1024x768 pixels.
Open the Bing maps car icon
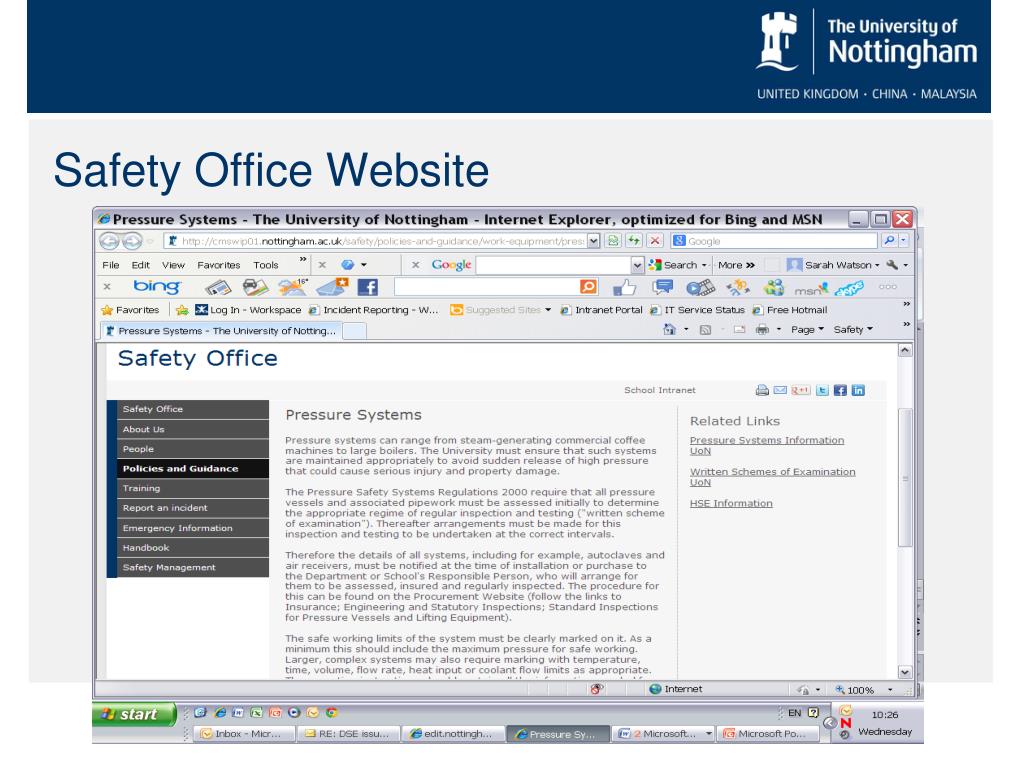tap(255, 287)
